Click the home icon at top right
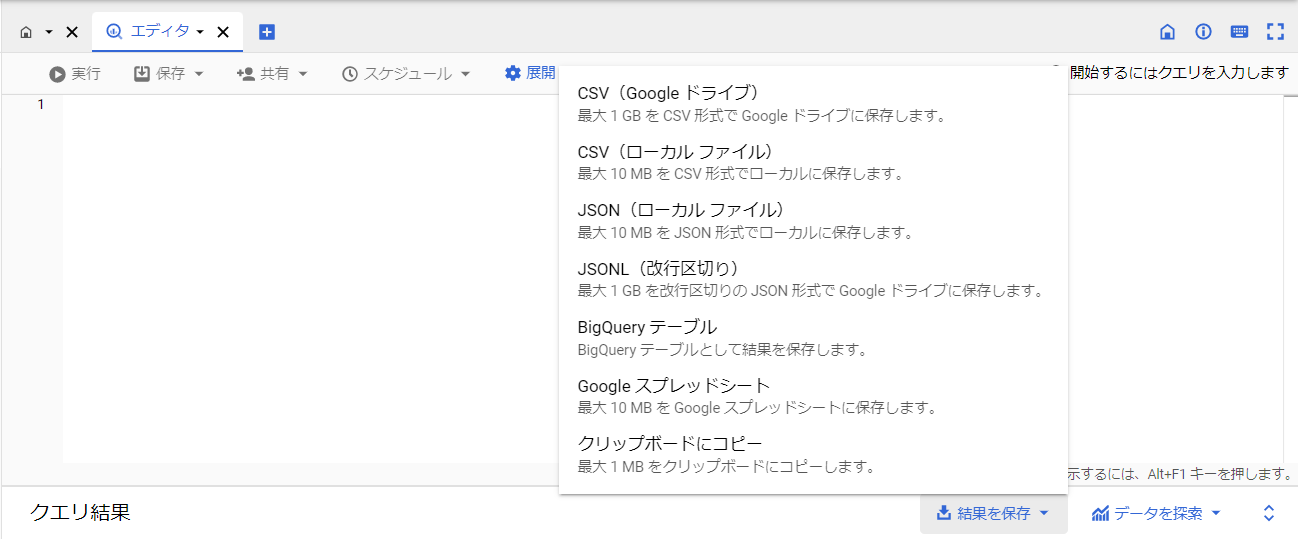The image size is (1298, 539). pyautogui.click(x=1167, y=32)
